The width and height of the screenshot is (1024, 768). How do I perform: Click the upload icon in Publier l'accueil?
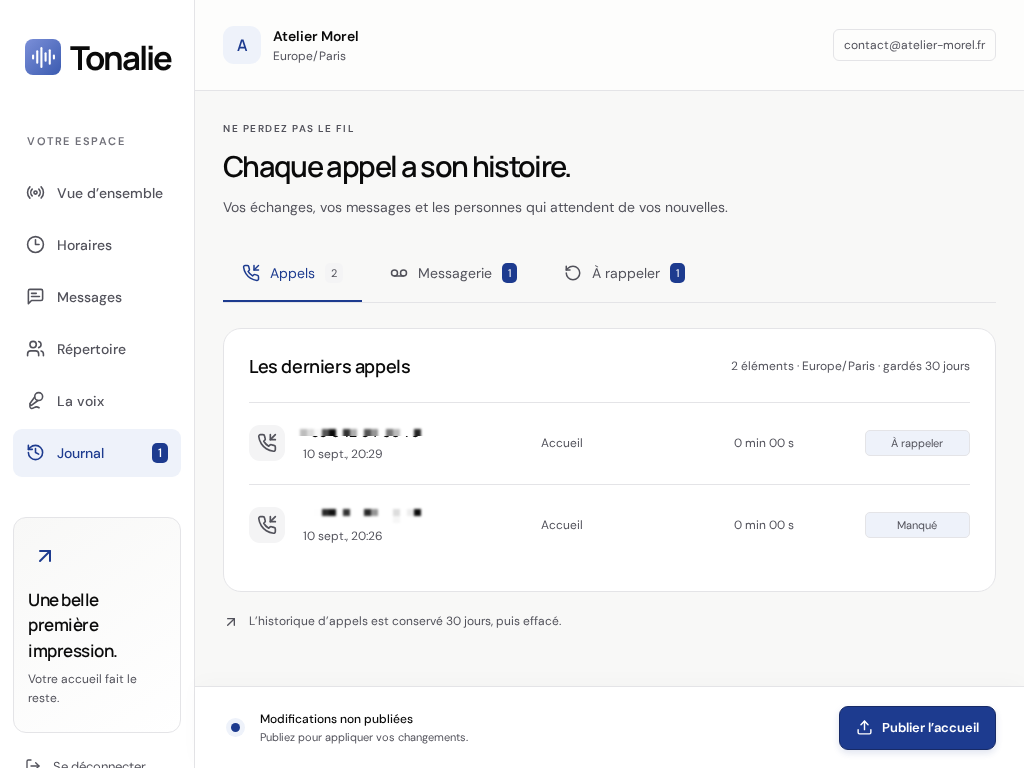click(x=865, y=728)
